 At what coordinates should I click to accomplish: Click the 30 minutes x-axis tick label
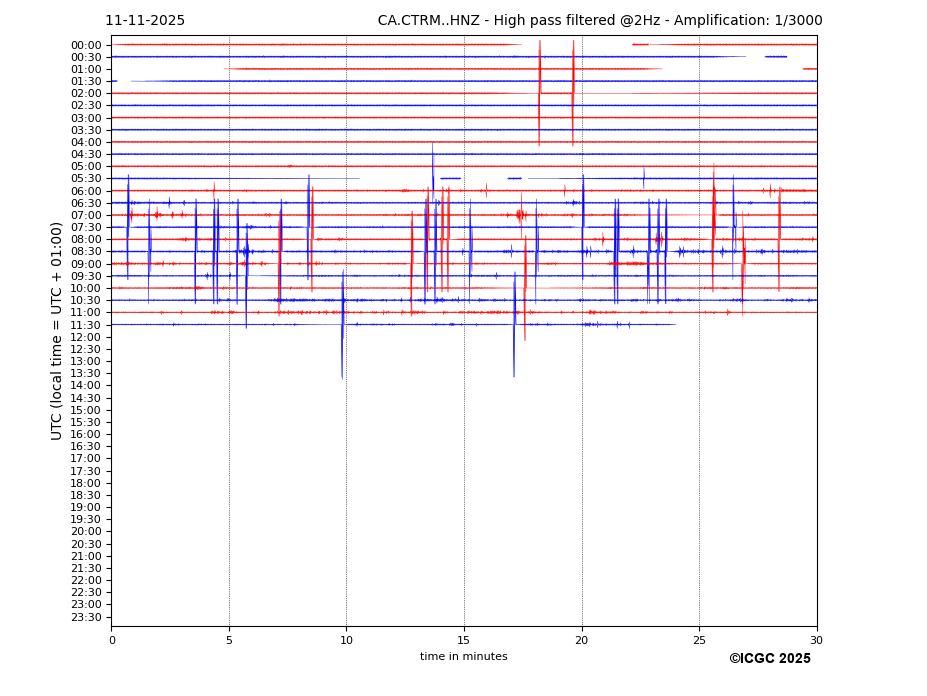[816, 640]
